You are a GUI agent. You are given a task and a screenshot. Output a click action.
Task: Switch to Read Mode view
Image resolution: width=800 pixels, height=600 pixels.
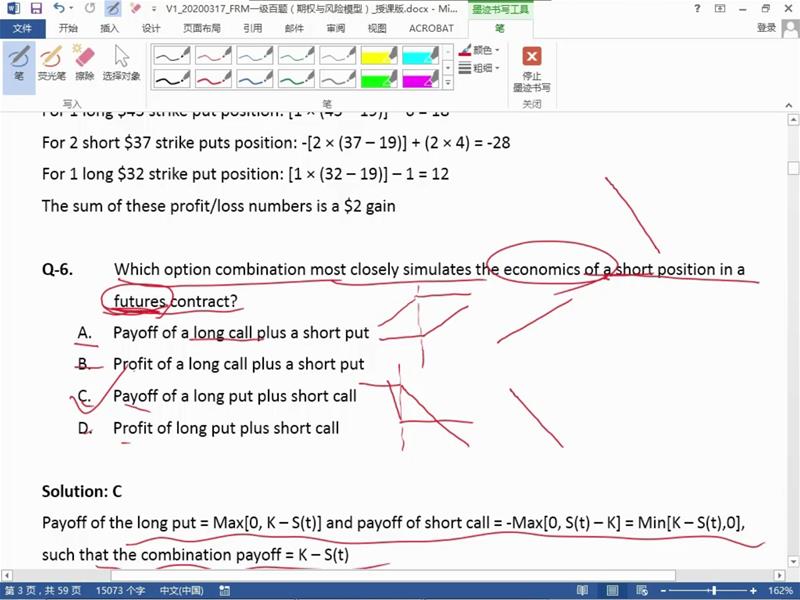point(582,591)
